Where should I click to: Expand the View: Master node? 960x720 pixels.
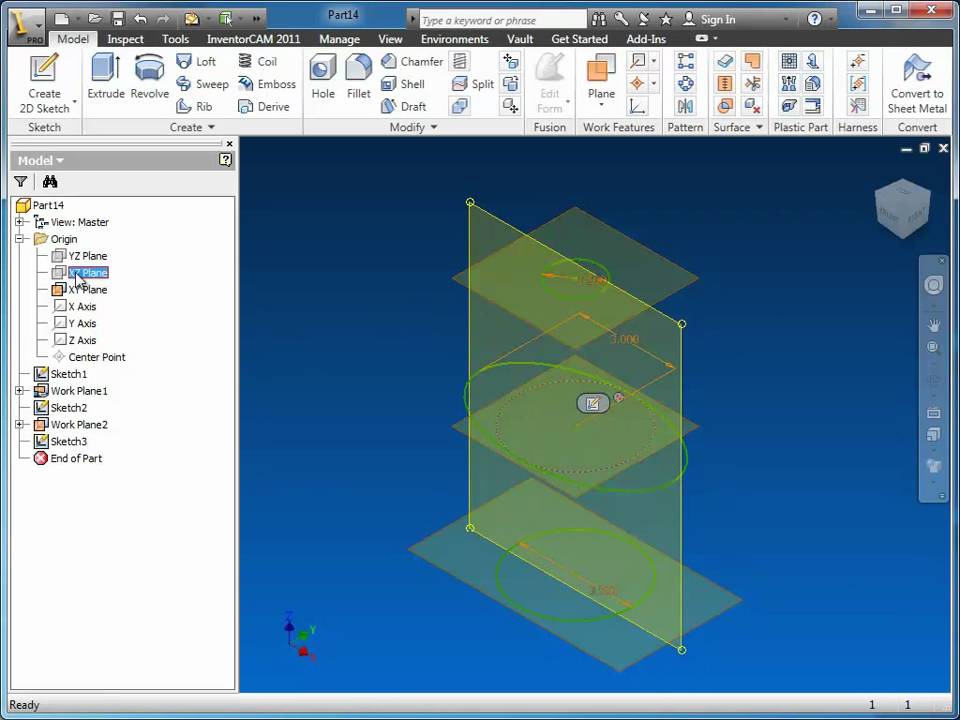click(x=20, y=222)
